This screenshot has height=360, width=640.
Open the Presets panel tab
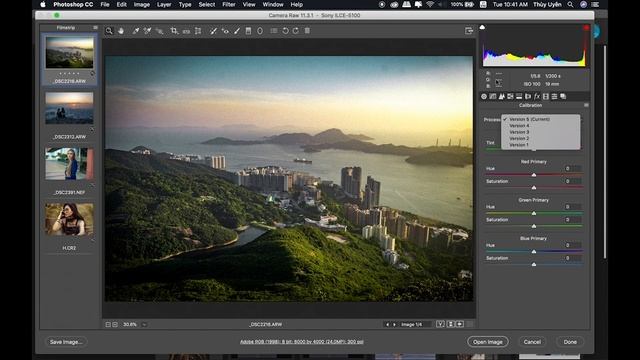pyautogui.click(x=554, y=96)
